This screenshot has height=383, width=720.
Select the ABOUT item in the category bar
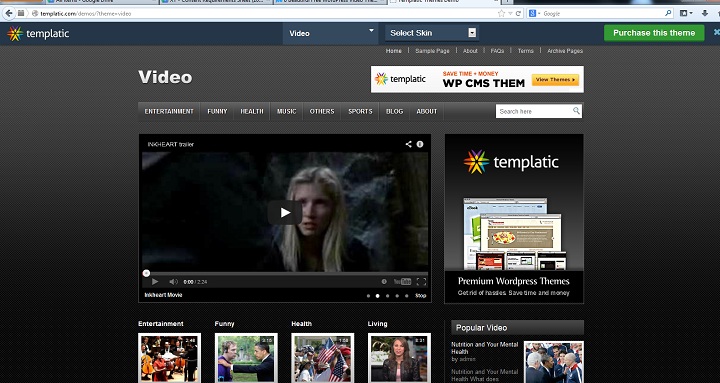pyautogui.click(x=427, y=112)
